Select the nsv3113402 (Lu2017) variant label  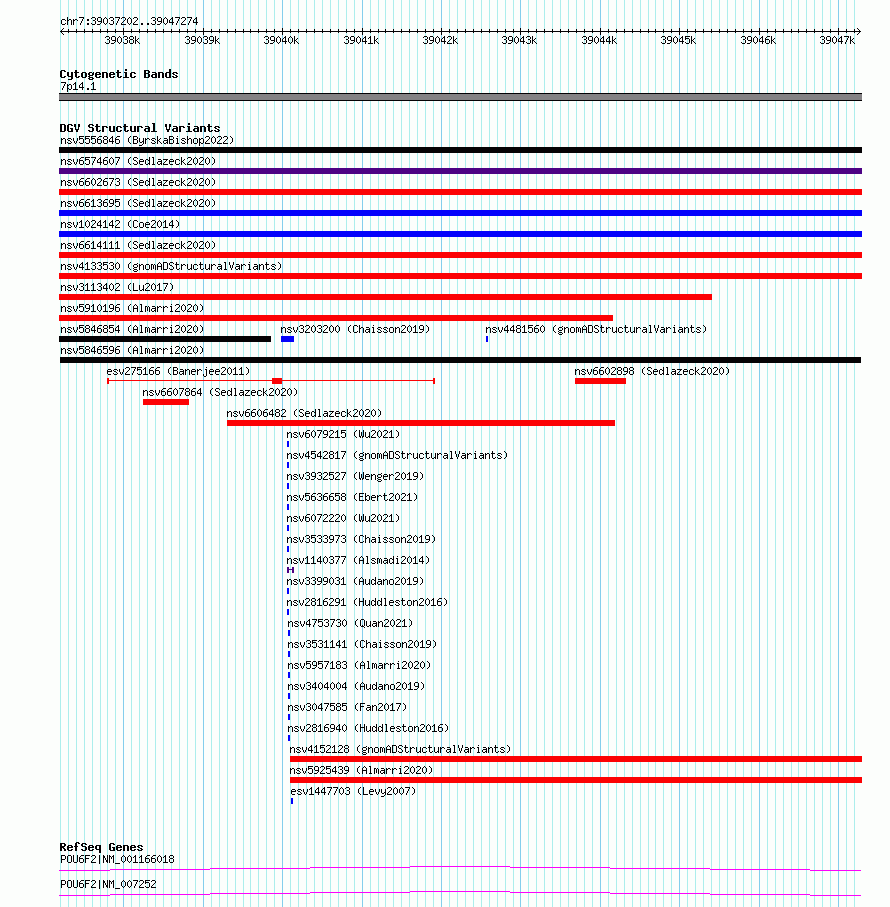(x=117, y=287)
